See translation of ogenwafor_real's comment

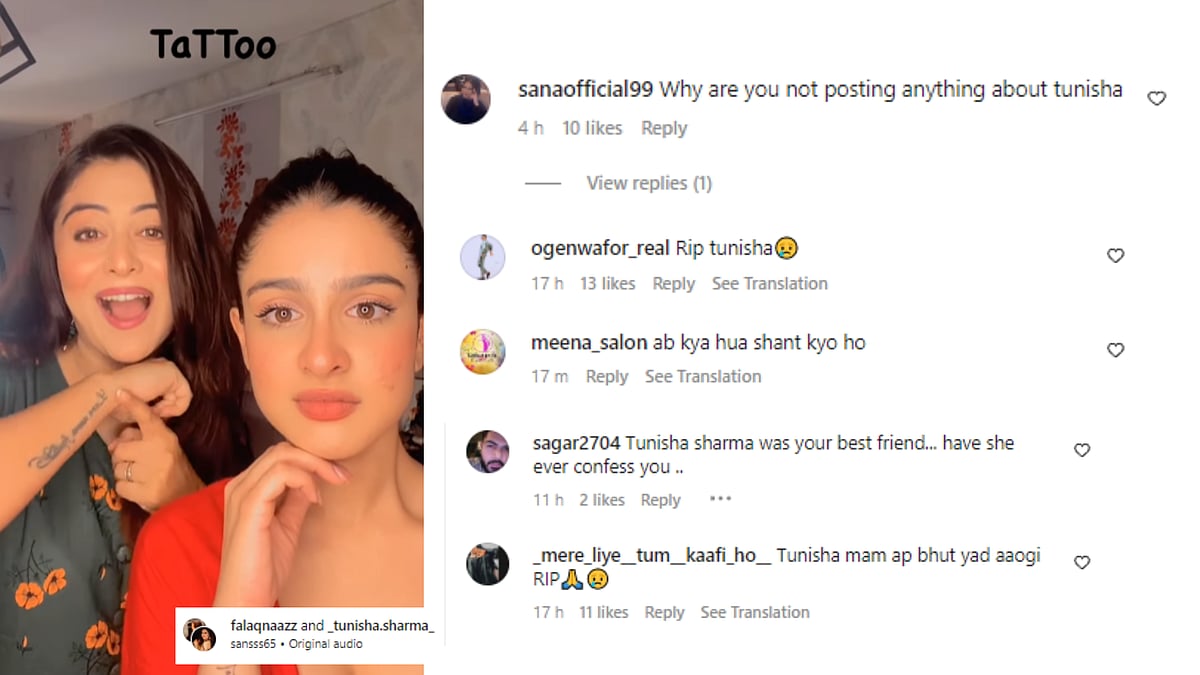(770, 284)
